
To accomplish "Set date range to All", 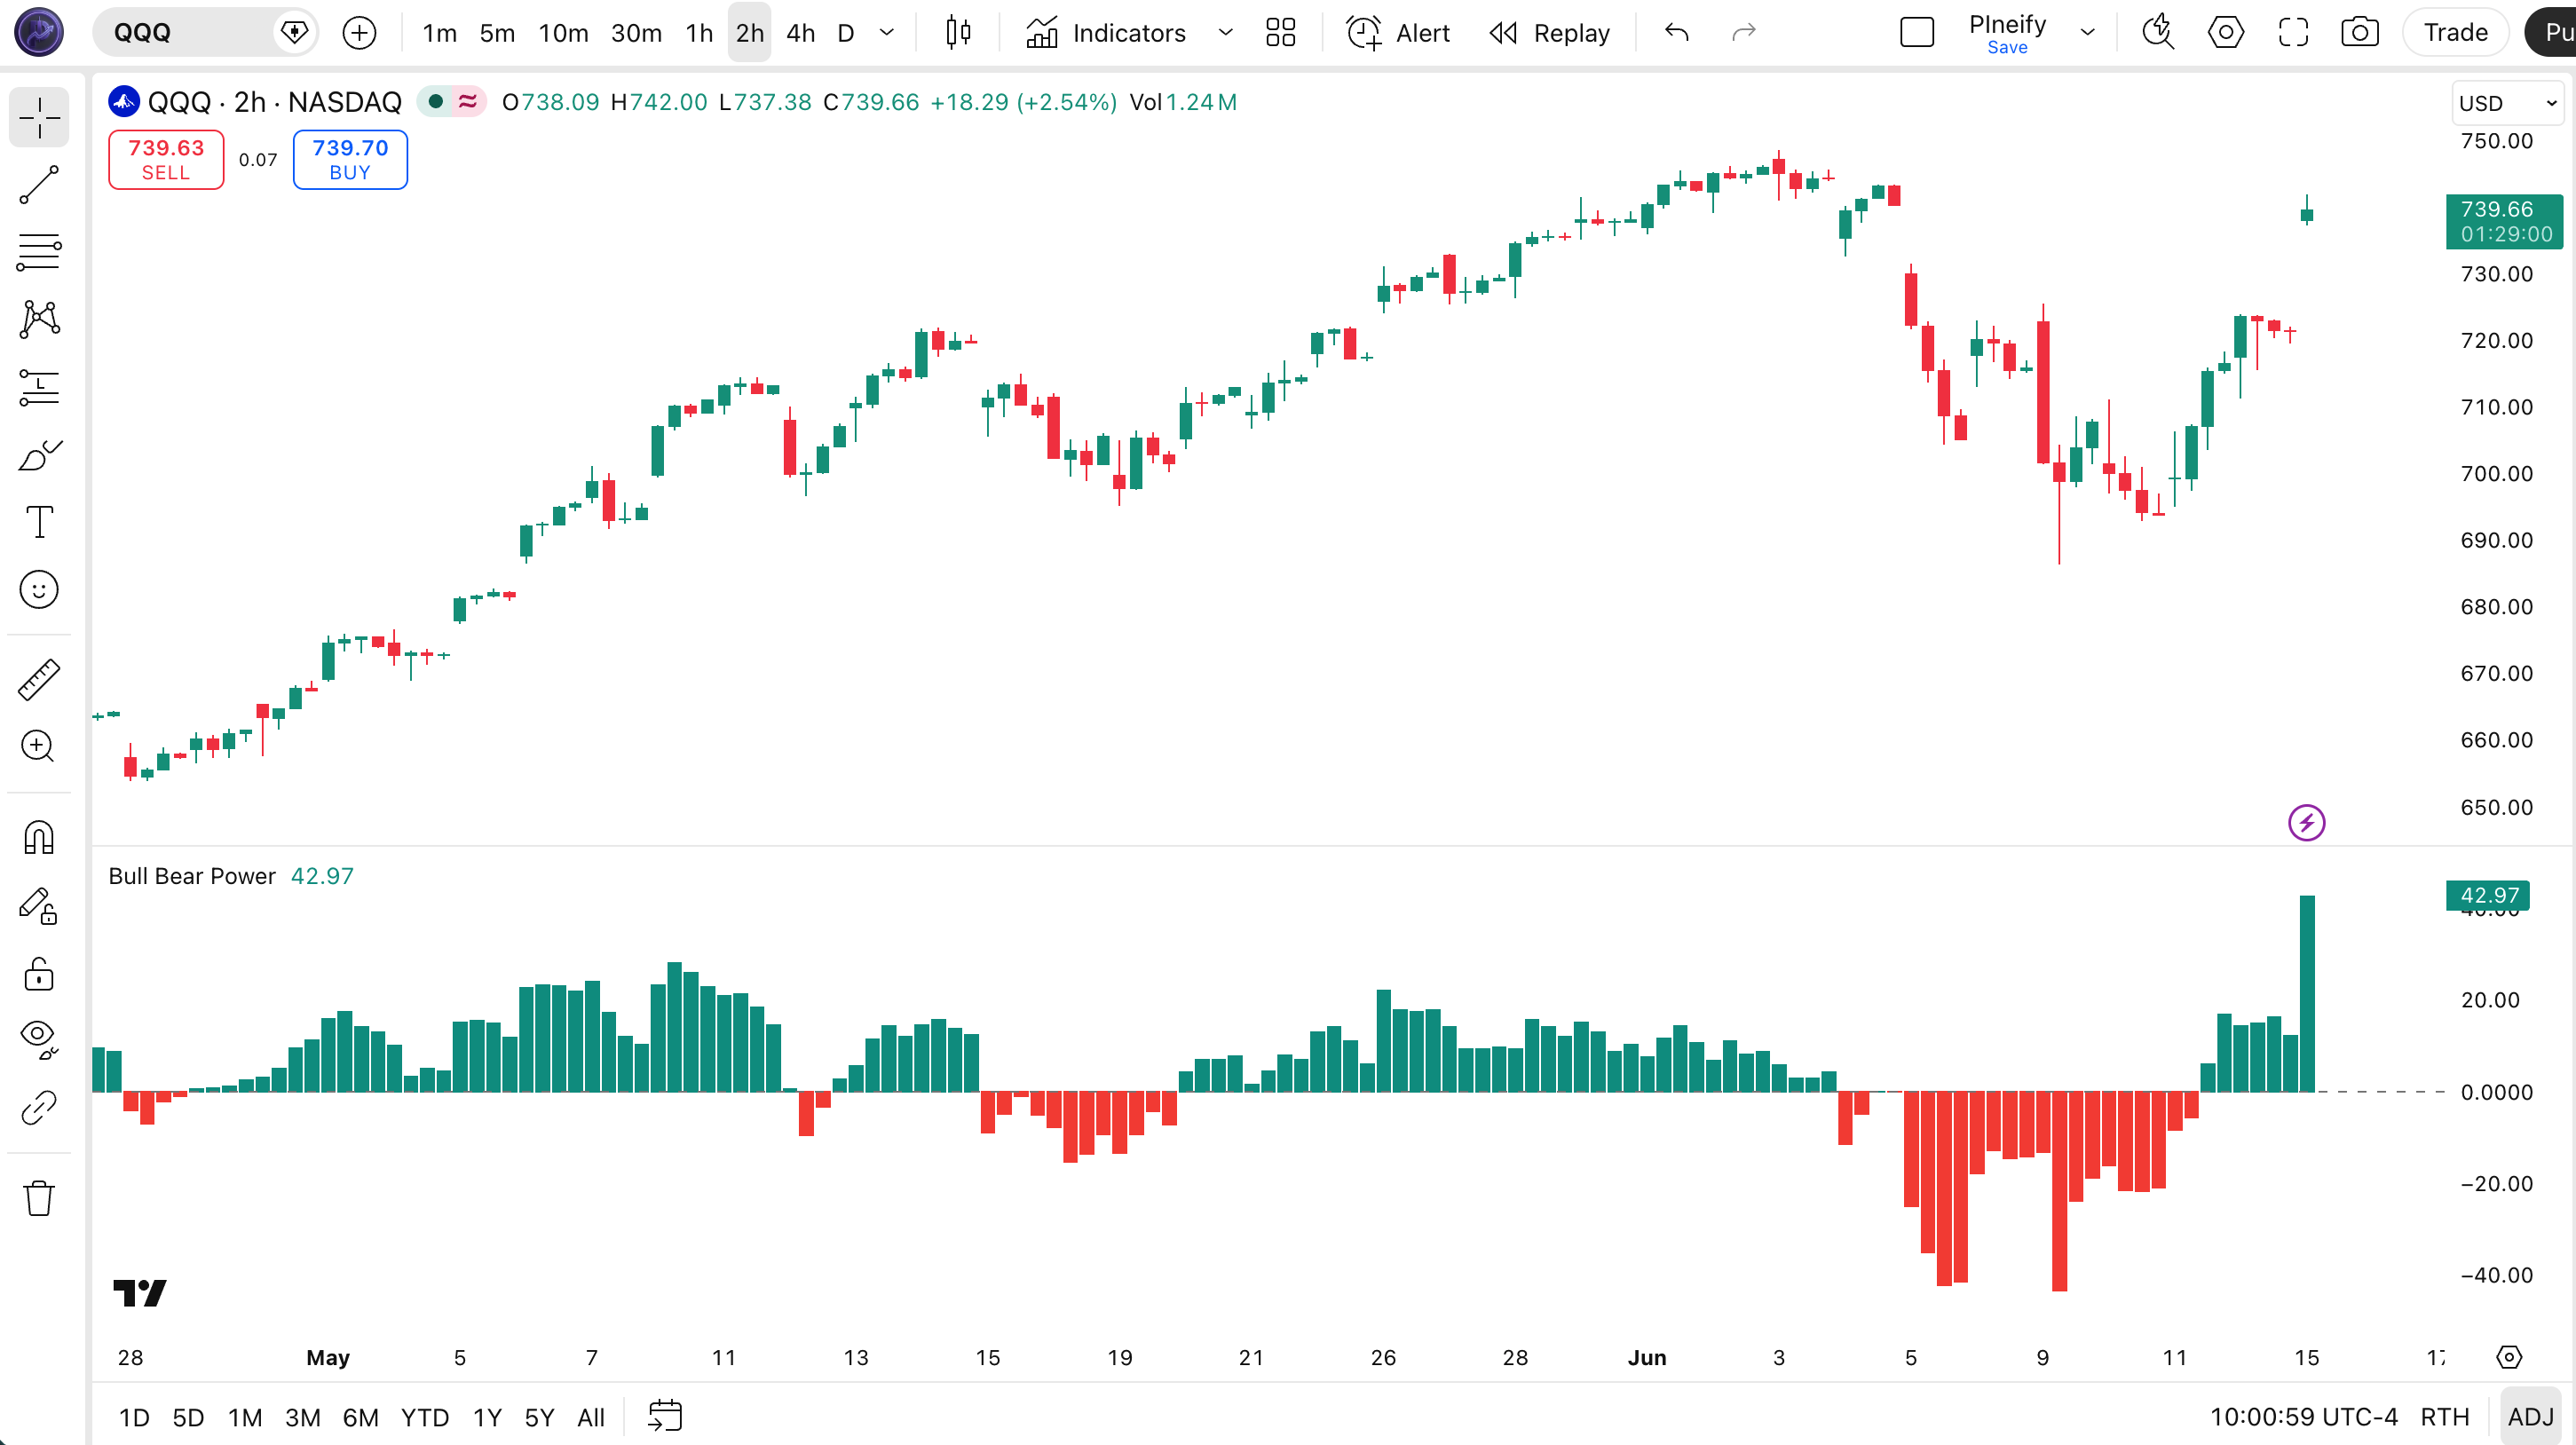I will click(591, 1417).
